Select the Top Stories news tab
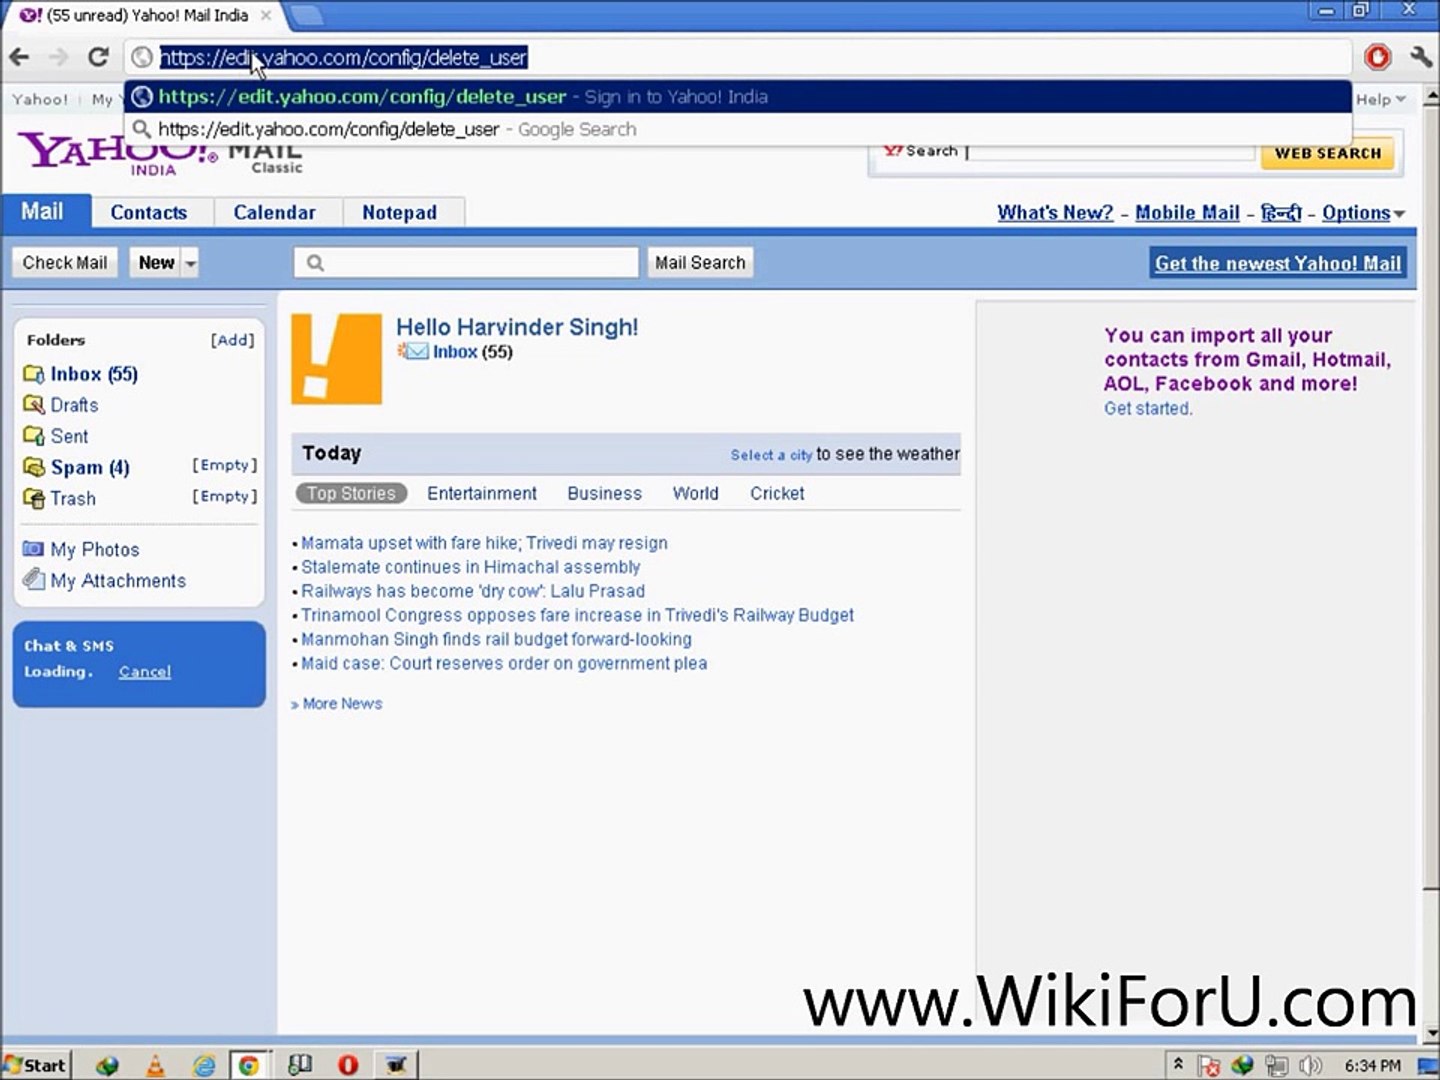 click(x=351, y=493)
